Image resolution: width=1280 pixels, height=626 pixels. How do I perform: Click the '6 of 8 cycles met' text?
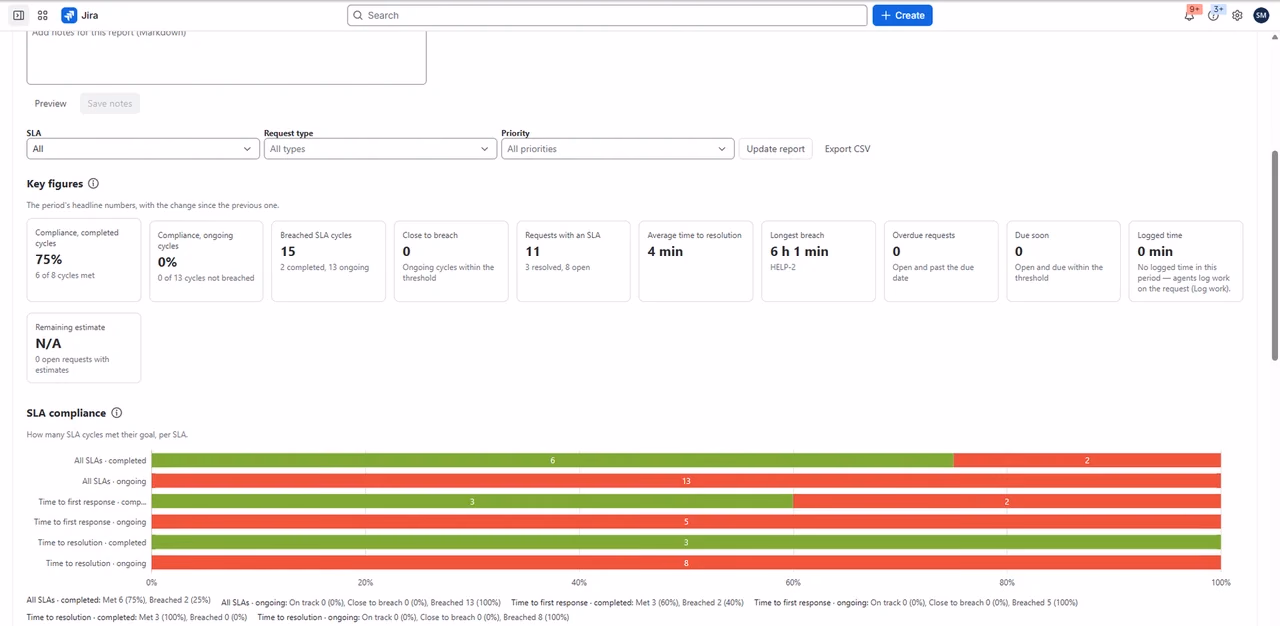[x=65, y=275]
